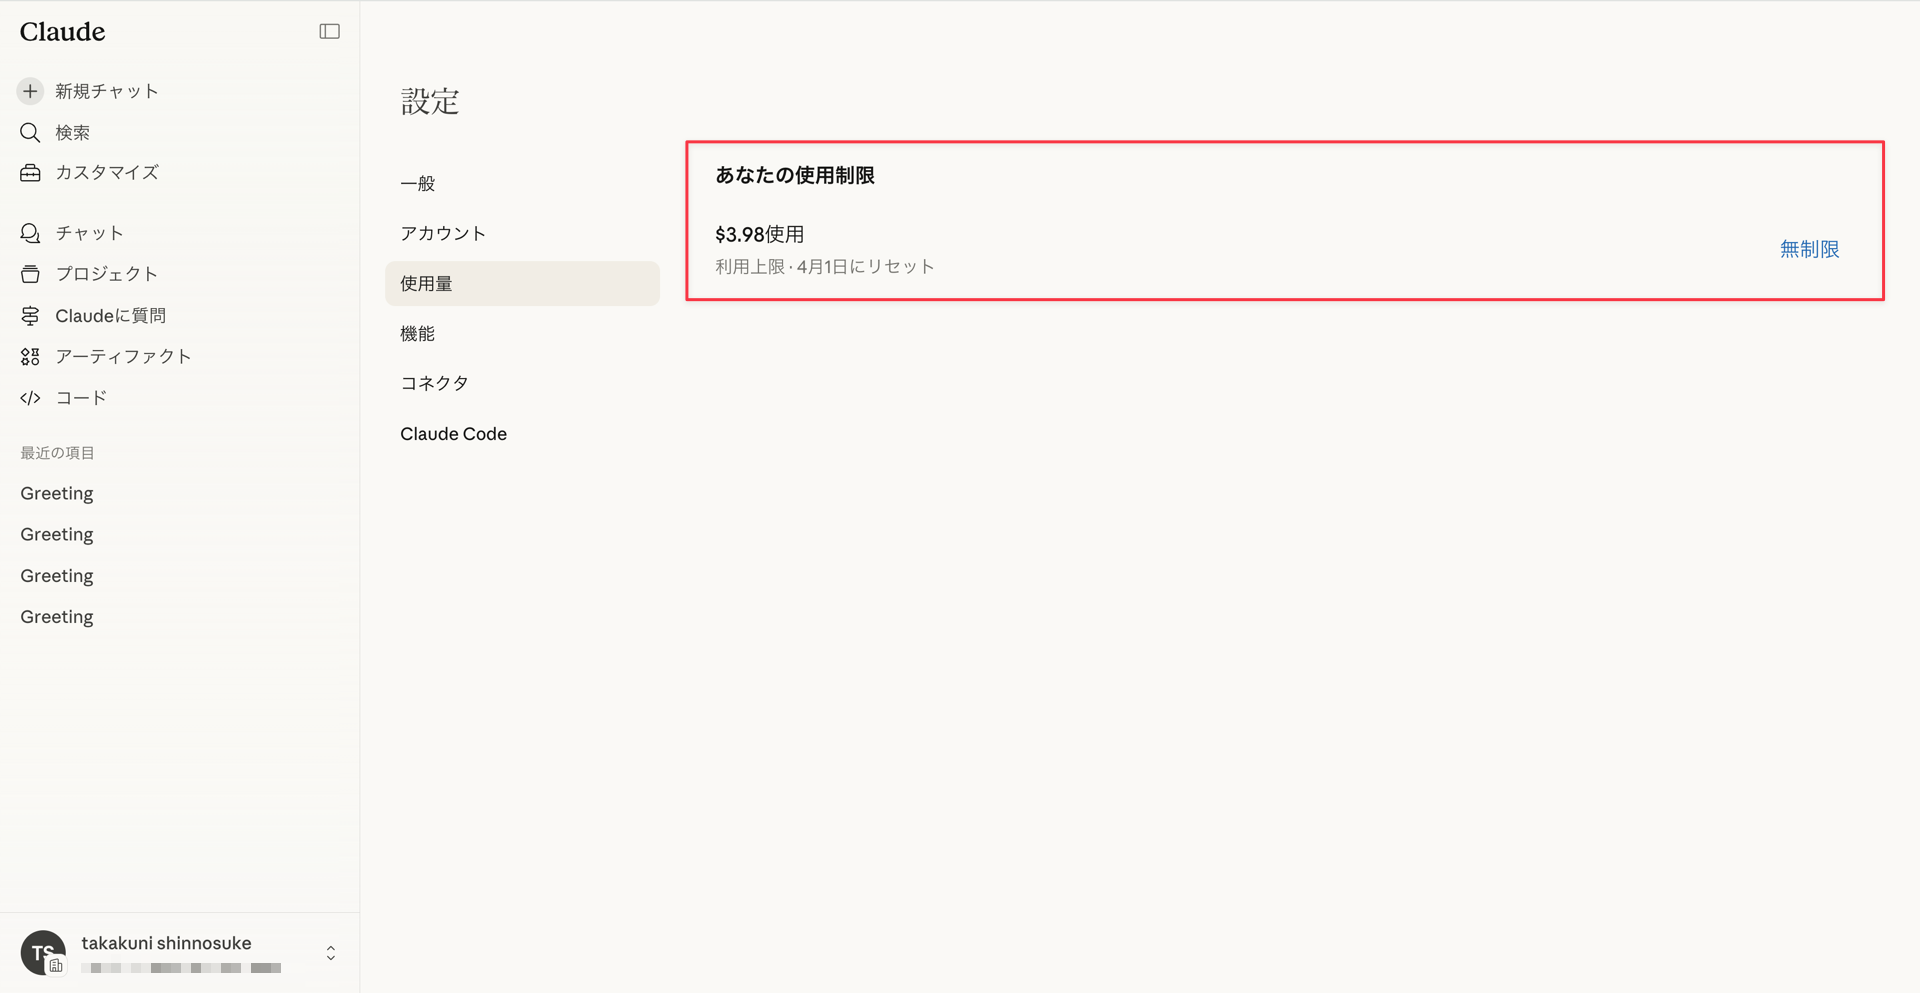Click the takakuni shinnosuke account name

coord(166,943)
